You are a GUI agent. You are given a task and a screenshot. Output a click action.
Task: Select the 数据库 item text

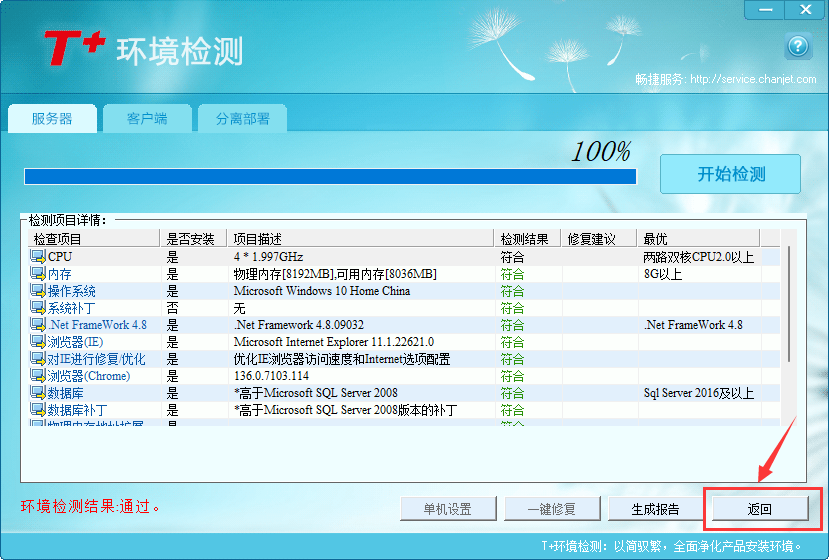(66, 393)
